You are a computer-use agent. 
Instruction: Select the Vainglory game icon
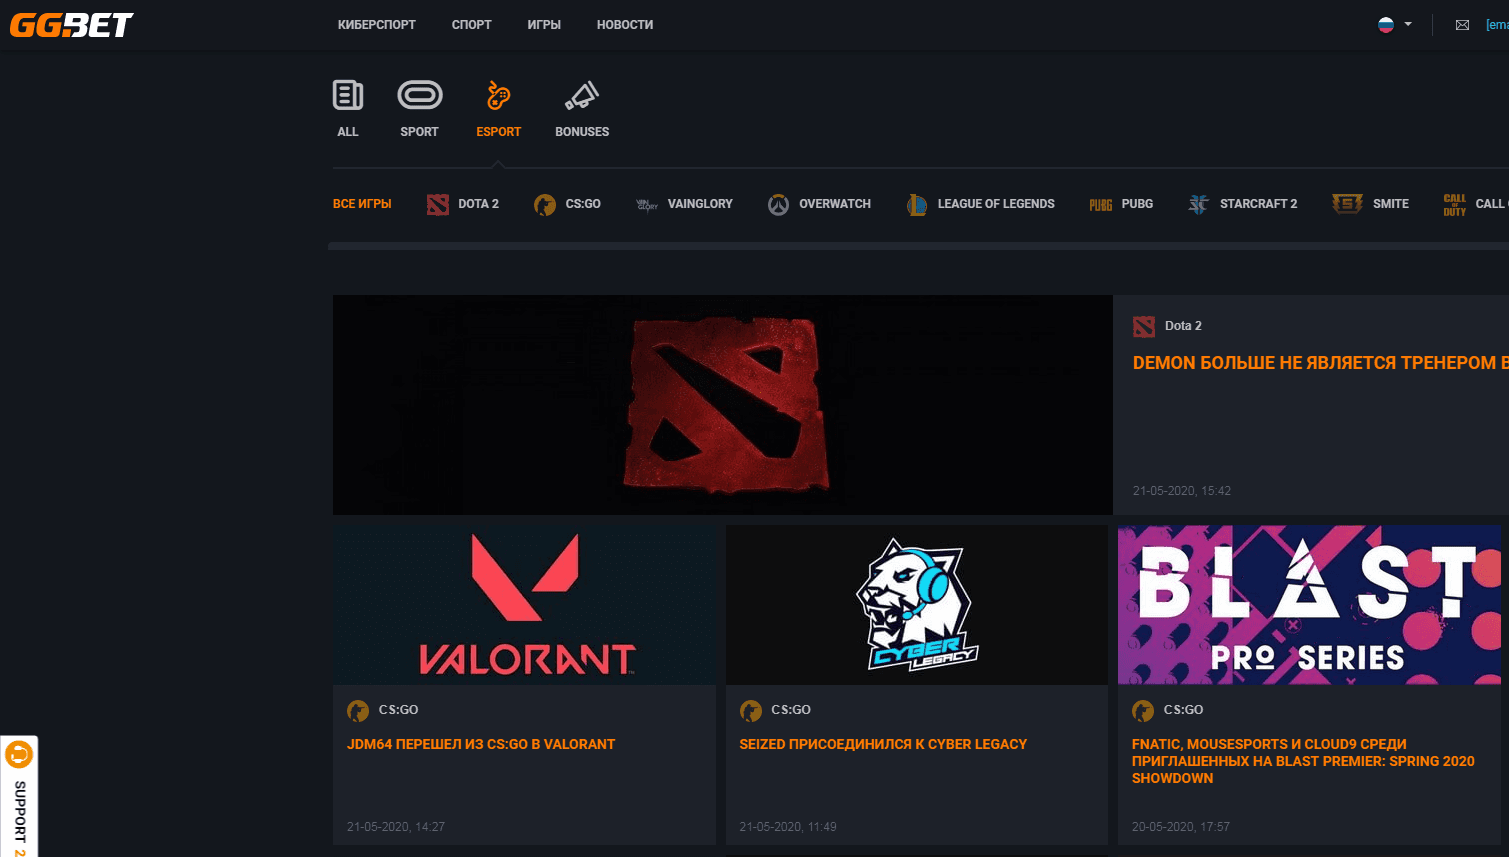tap(646, 204)
